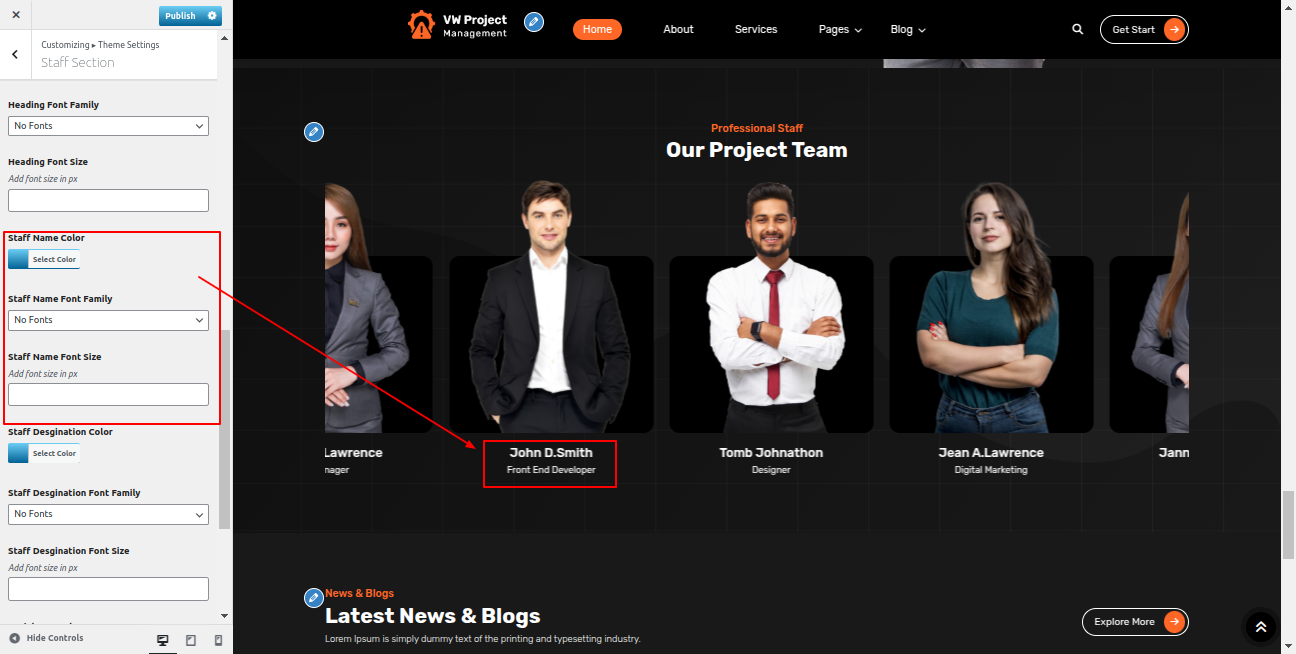Switch to mobile preview device icon
The image size is (1296, 654).
(218, 640)
